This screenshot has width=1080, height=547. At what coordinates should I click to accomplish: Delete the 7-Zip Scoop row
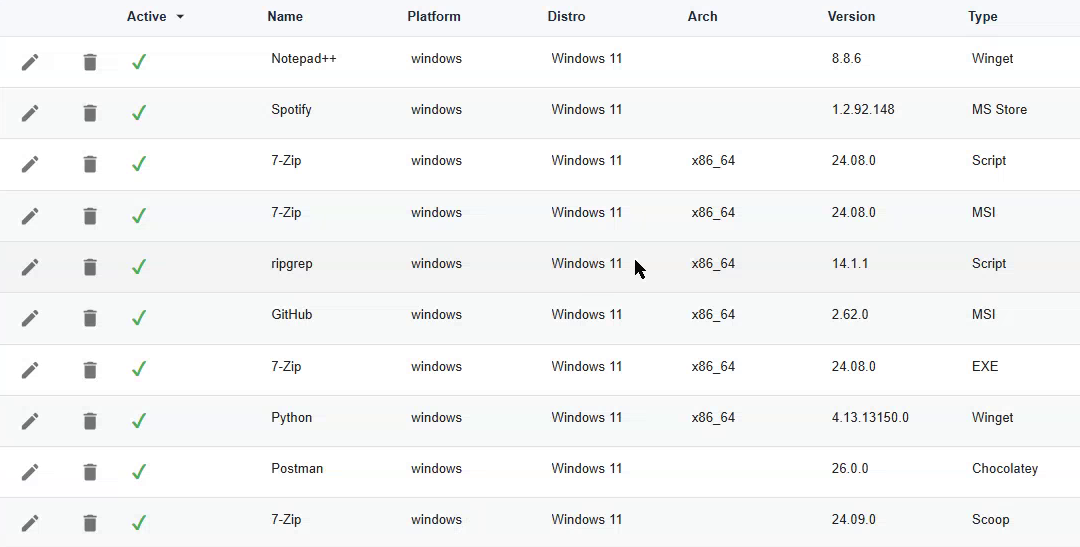(90, 524)
